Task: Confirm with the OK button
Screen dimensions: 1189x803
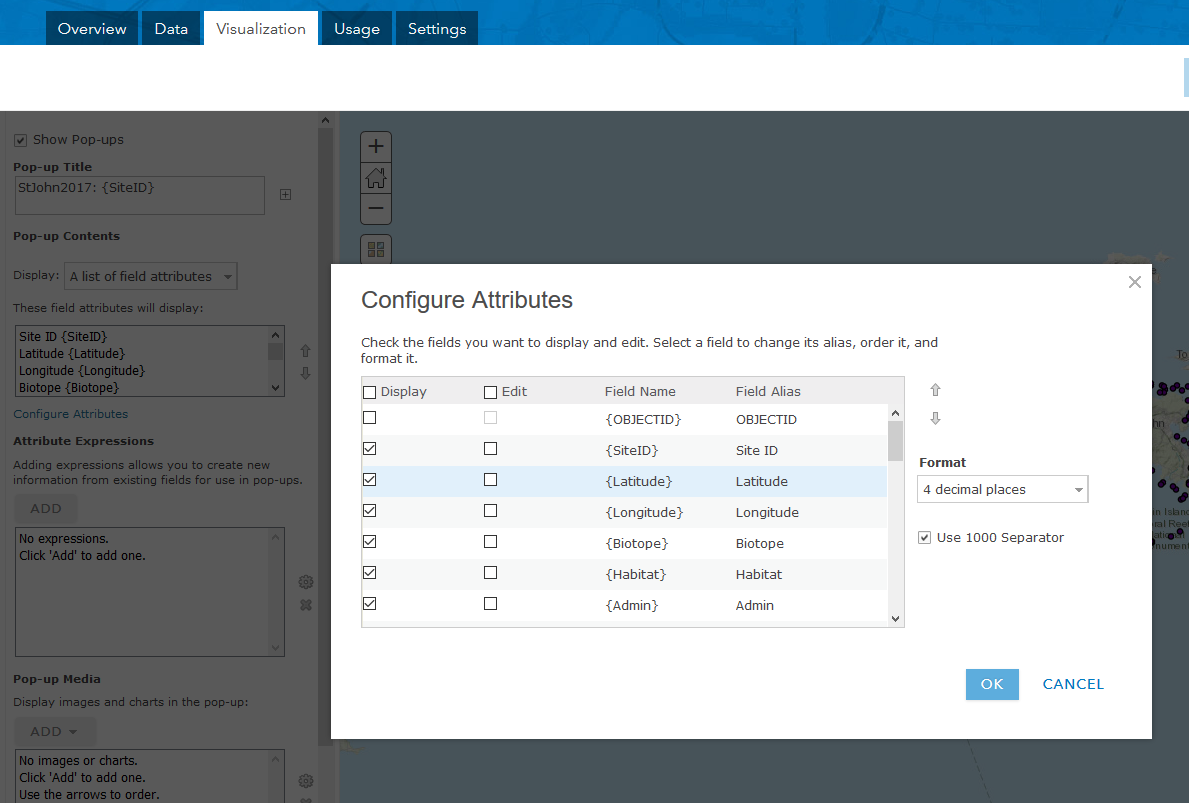Action: click(992, 684)
